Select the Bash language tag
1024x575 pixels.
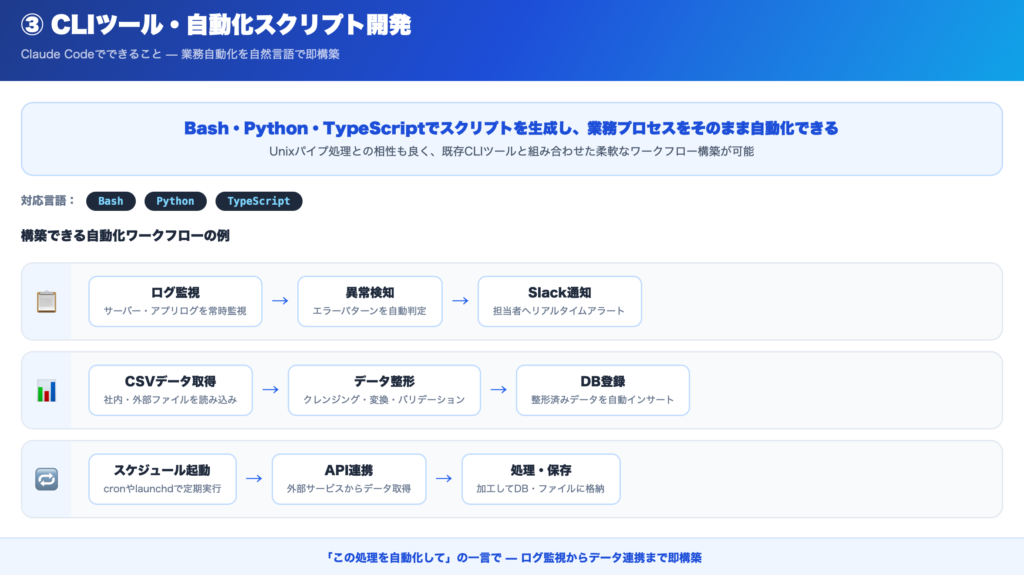click(x=111, y=201)
